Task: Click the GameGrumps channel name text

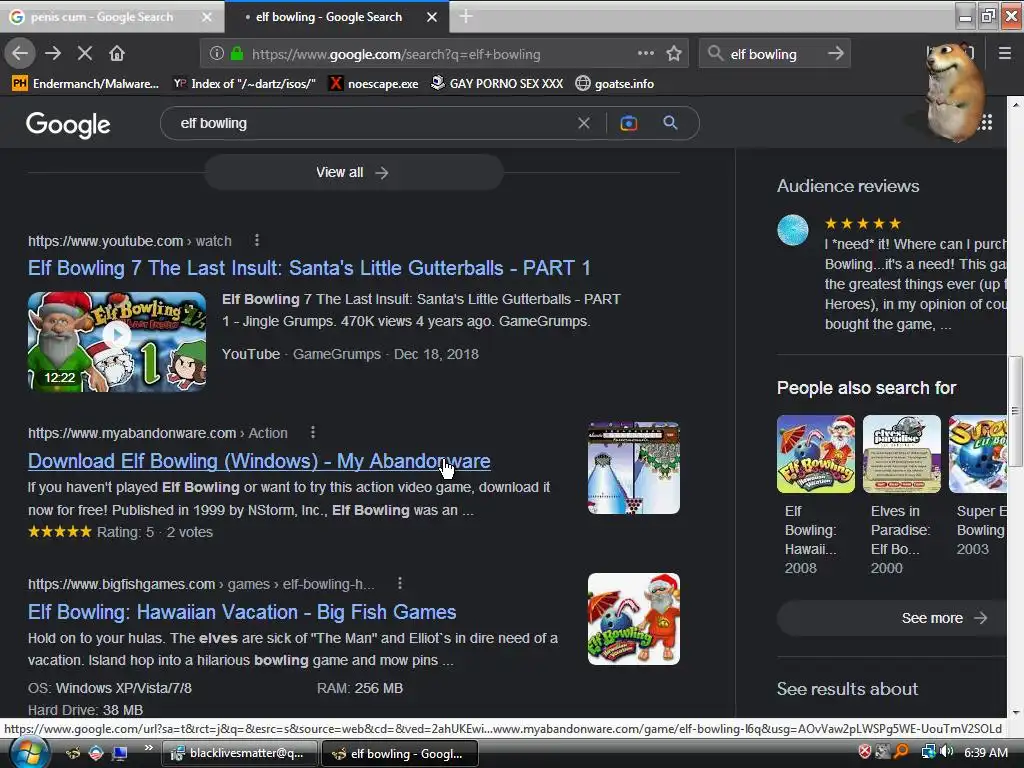Action: 336,354
